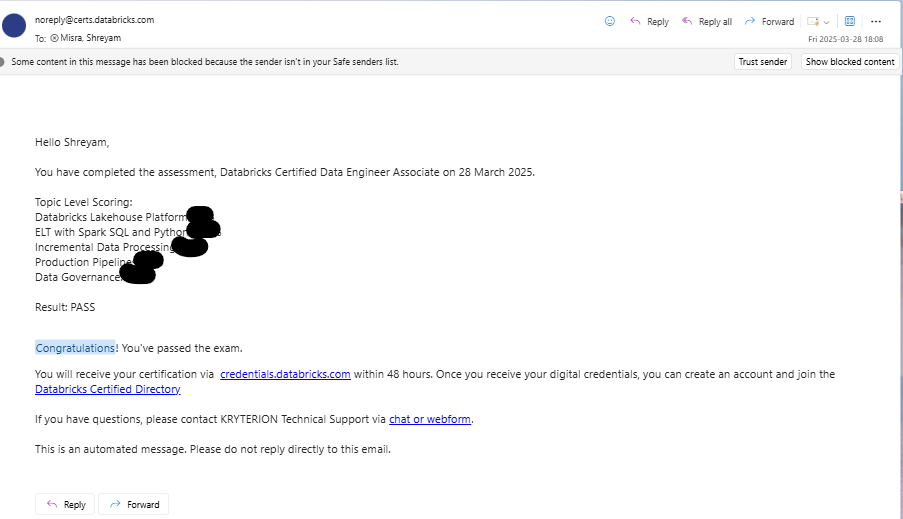Image resolution: width=903 pixels, height=519 pixels.
Task: Click Forward in the top toolbar
Action: coord(769,21)
